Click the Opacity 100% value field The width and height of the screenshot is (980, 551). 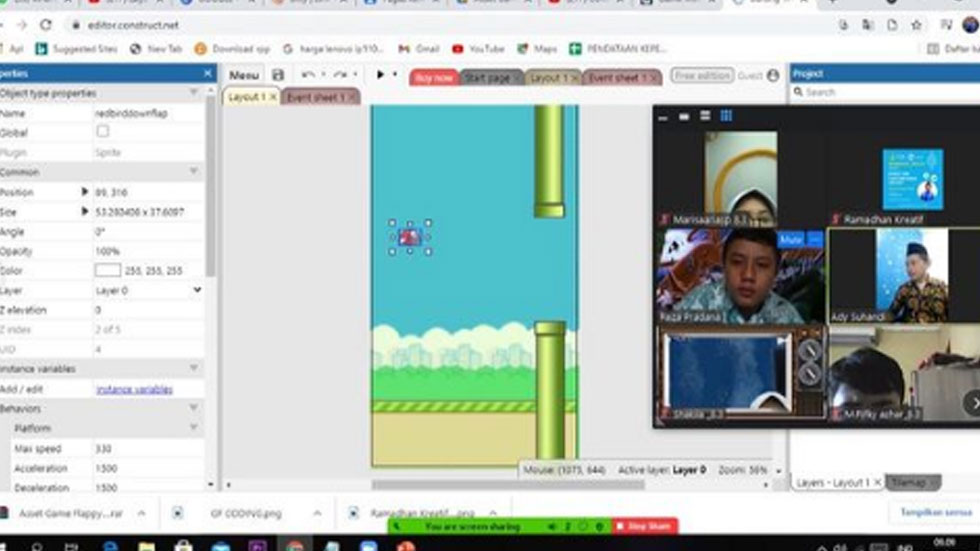pyautogui.click(x=148, y=251)
